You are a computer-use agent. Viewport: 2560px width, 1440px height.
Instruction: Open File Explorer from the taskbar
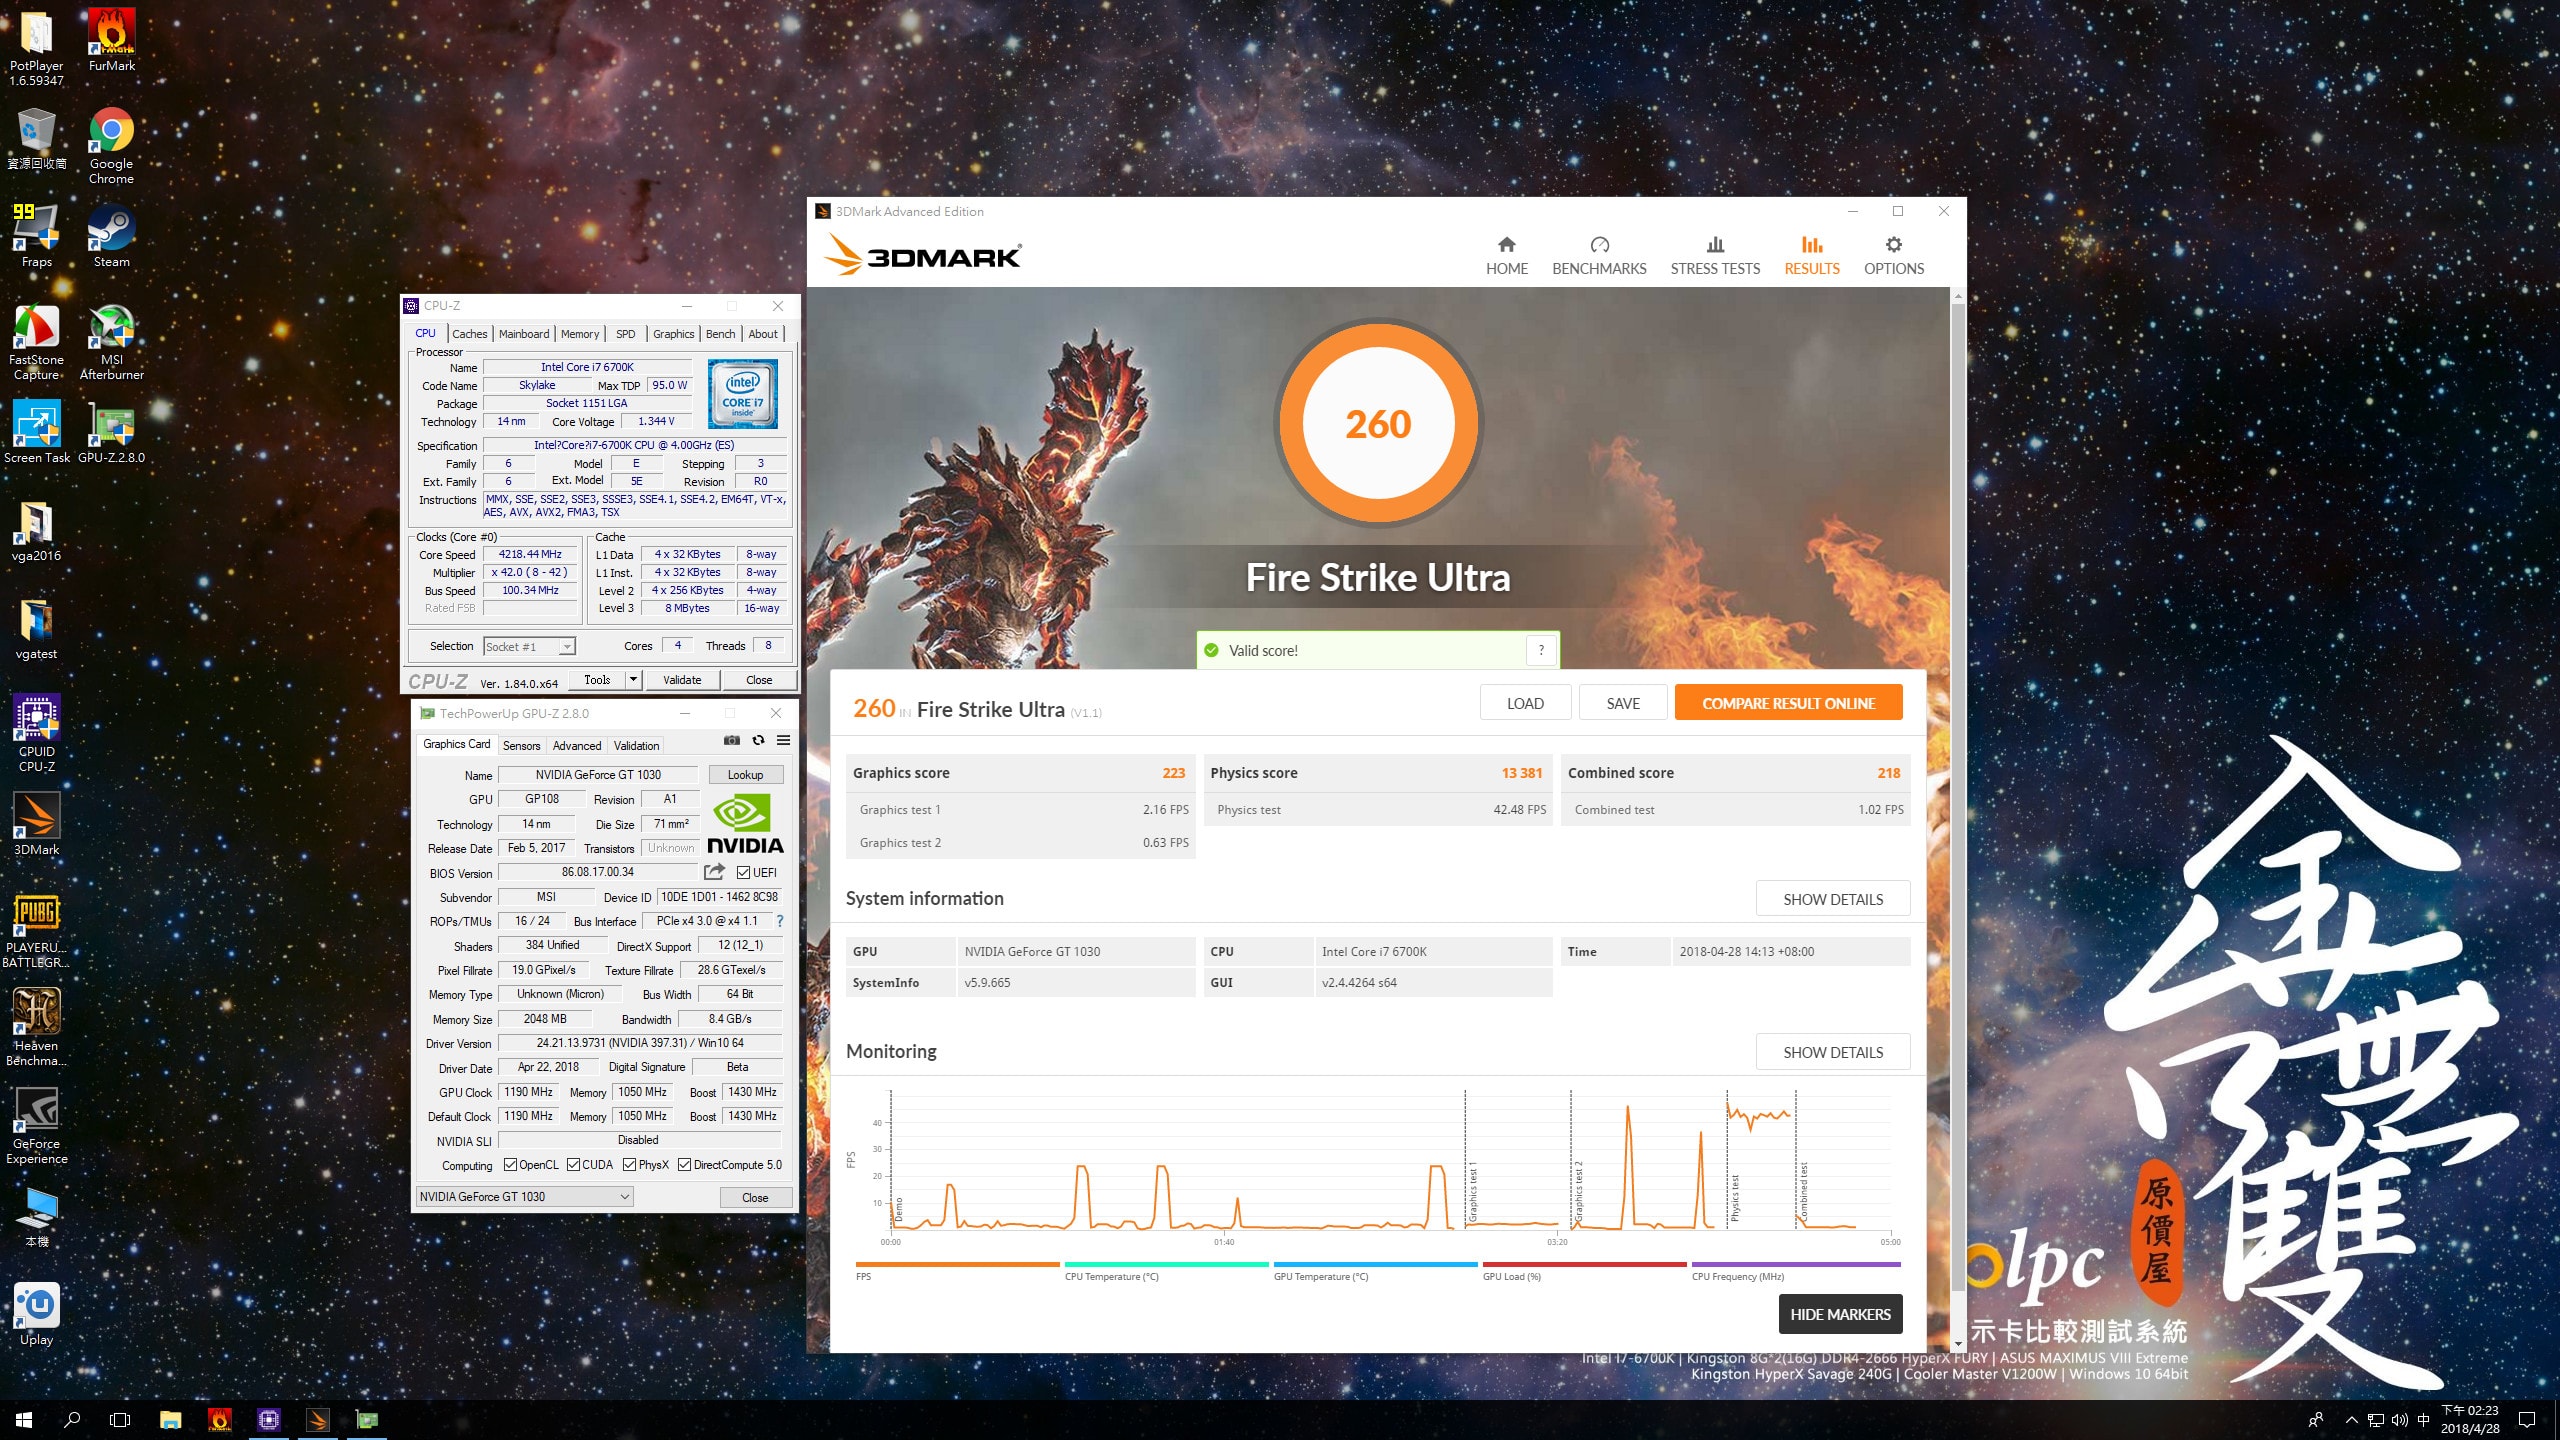(170, 1420)
